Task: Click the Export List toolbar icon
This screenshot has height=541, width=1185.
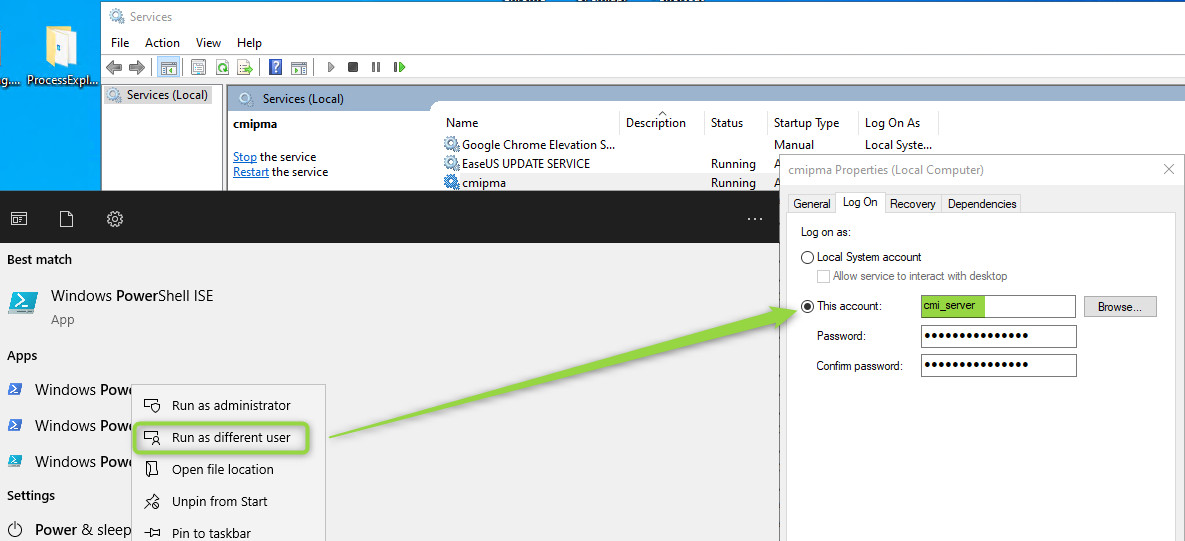Action: tap(245, 67)
